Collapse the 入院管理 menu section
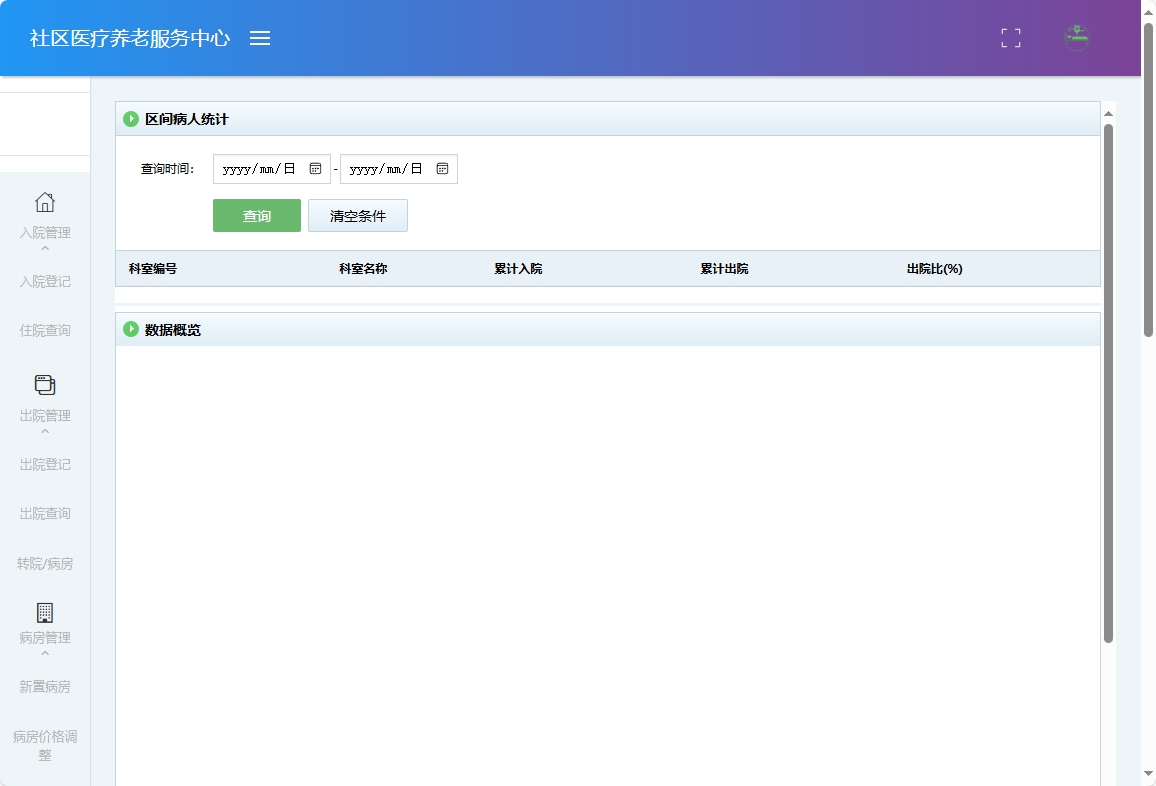The height and width of the screenshot is (786, 1156). 45,233
